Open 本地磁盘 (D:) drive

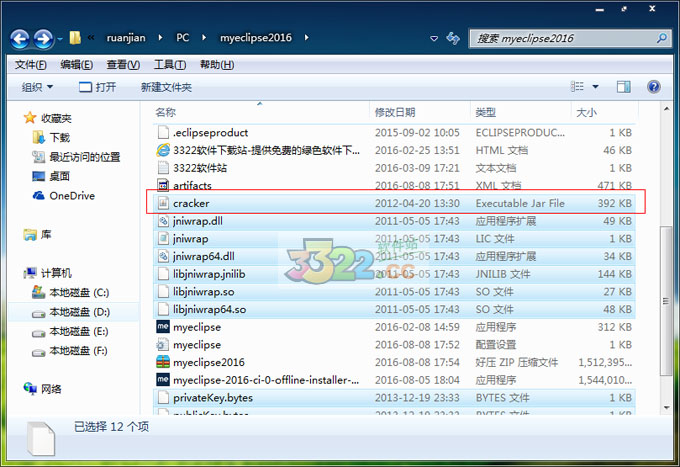click(x=78, y=312)
